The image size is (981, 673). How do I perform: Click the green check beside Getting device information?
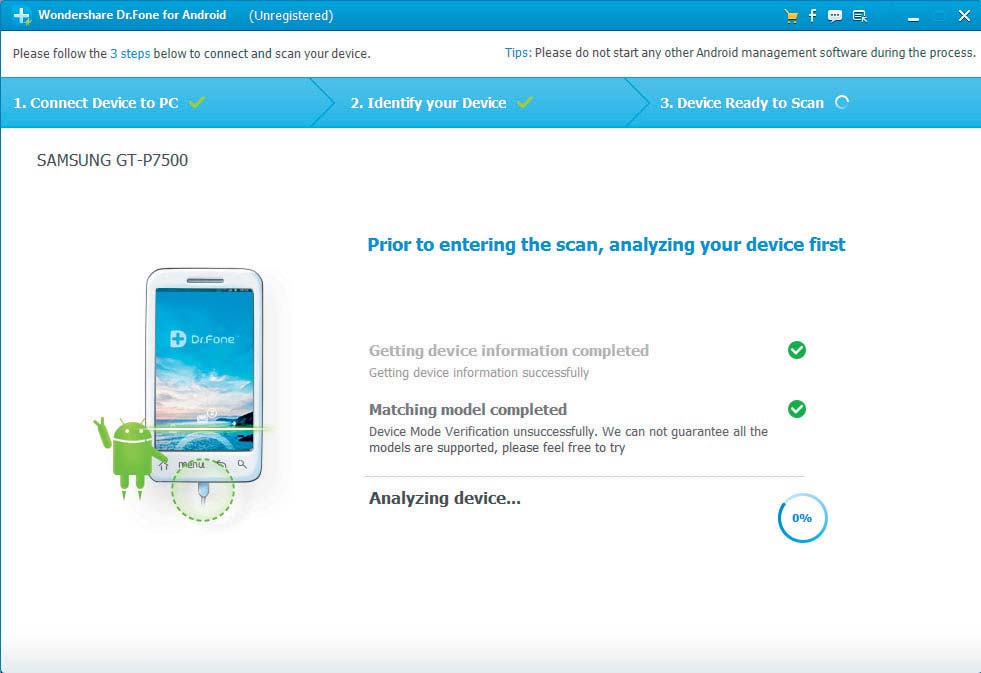click(x=796, y=350)
